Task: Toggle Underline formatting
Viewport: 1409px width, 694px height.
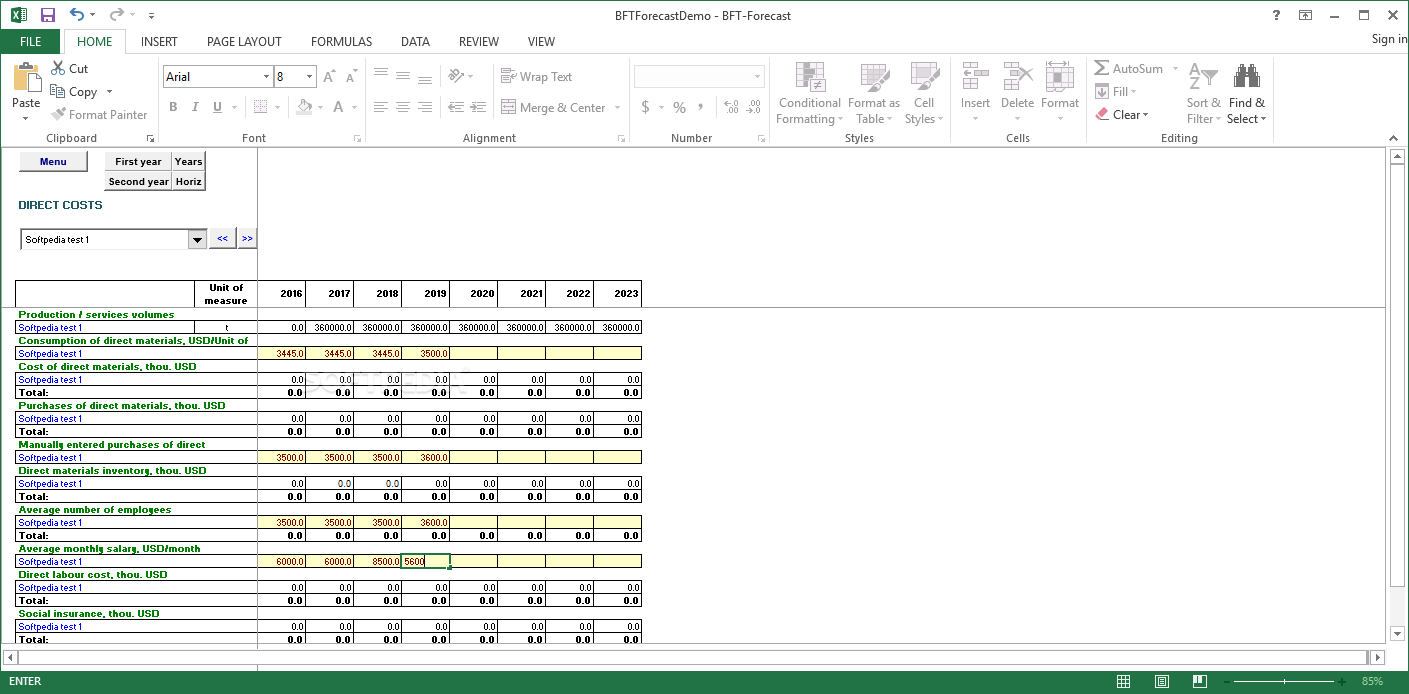Action: pos(217,107)
